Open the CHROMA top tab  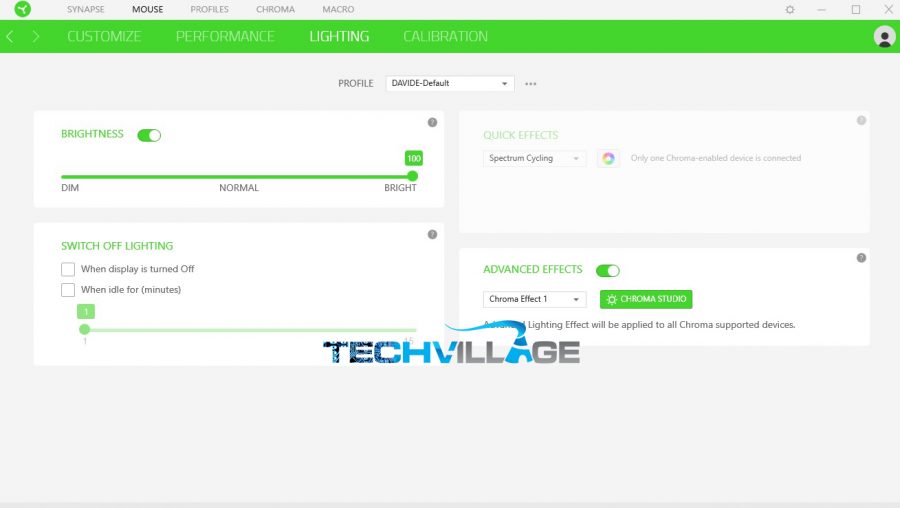click(x=276, y=9)
